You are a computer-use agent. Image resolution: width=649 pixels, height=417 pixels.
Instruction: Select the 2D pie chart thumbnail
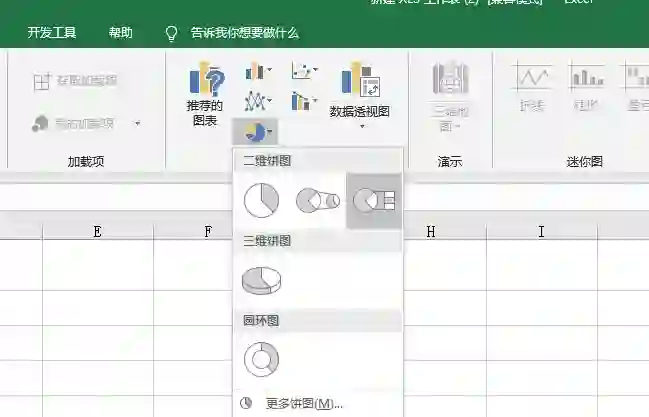261,200
